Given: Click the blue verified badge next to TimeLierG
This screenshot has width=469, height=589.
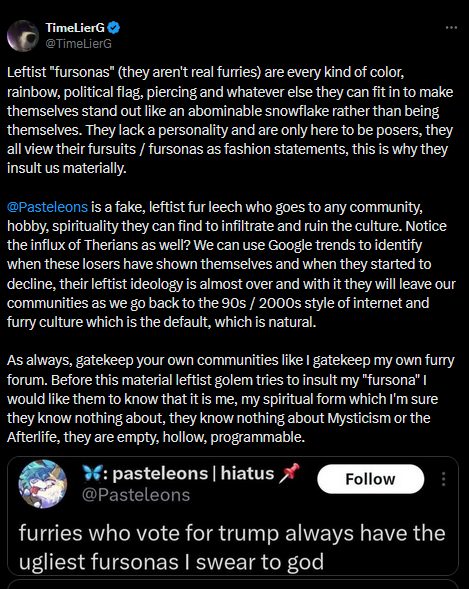Looking at the screenshot, I should click(114, 28).
